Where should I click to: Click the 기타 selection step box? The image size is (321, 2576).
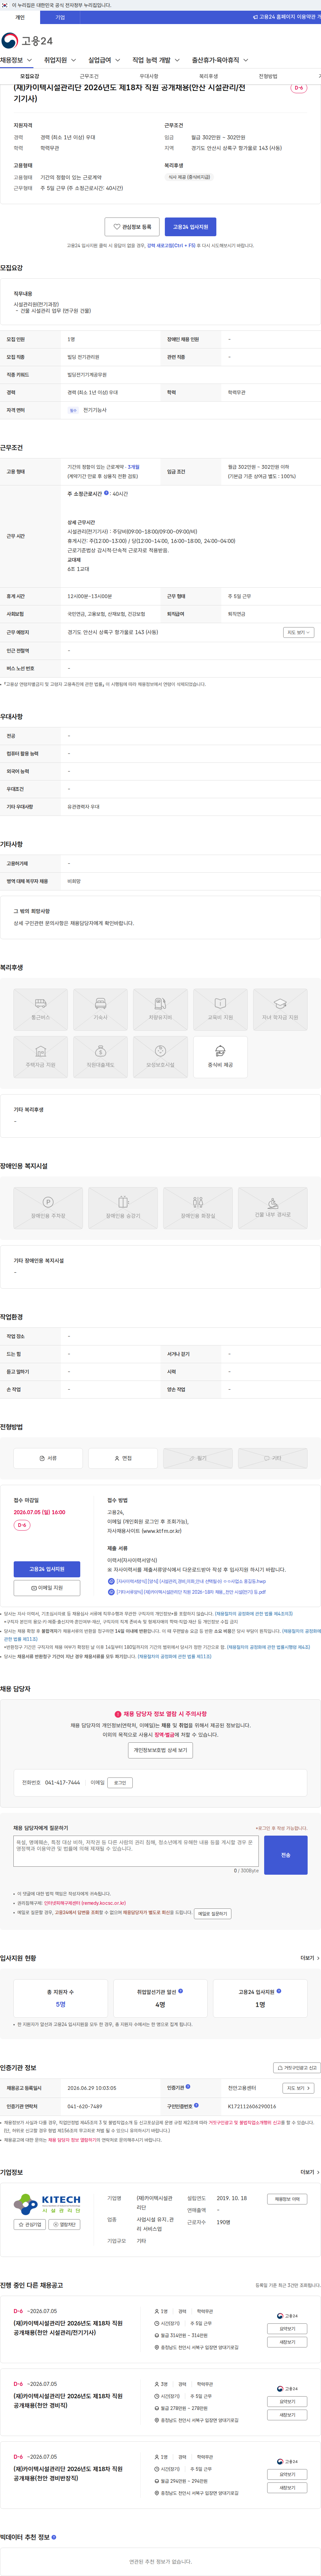(273, 1458)
